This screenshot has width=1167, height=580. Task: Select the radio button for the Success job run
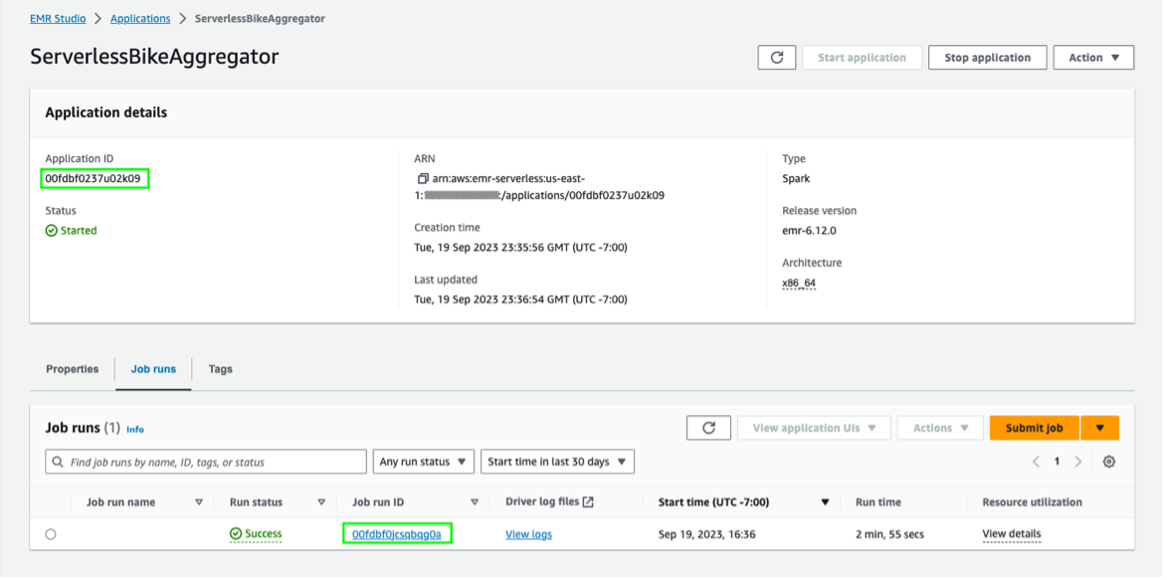click(51, 534)
